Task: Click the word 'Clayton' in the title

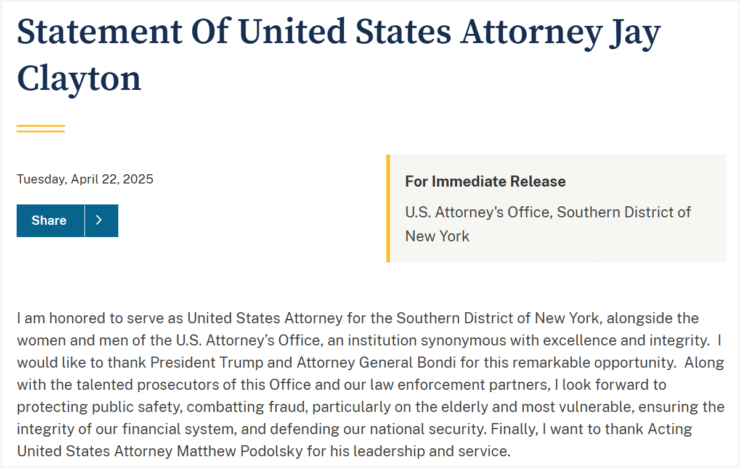Action: (x=79, y=78)
